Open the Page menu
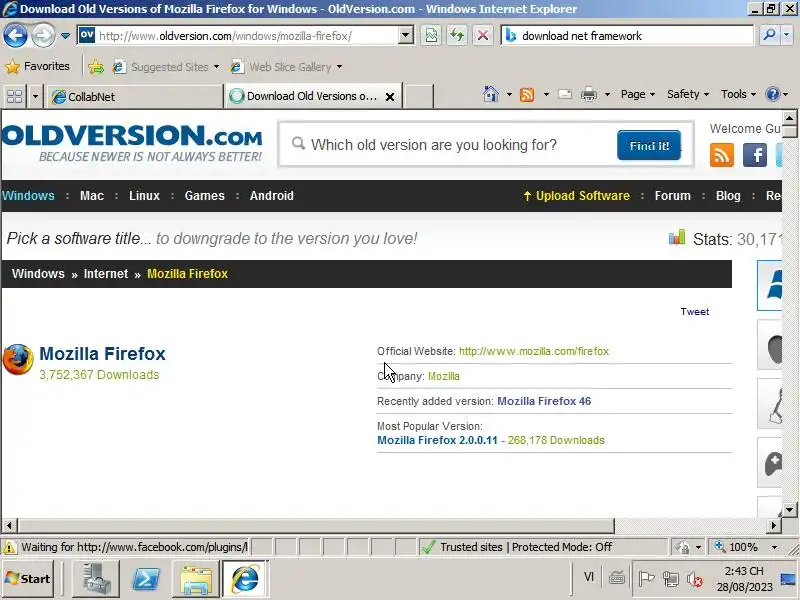800x600 pixels. 638,94
